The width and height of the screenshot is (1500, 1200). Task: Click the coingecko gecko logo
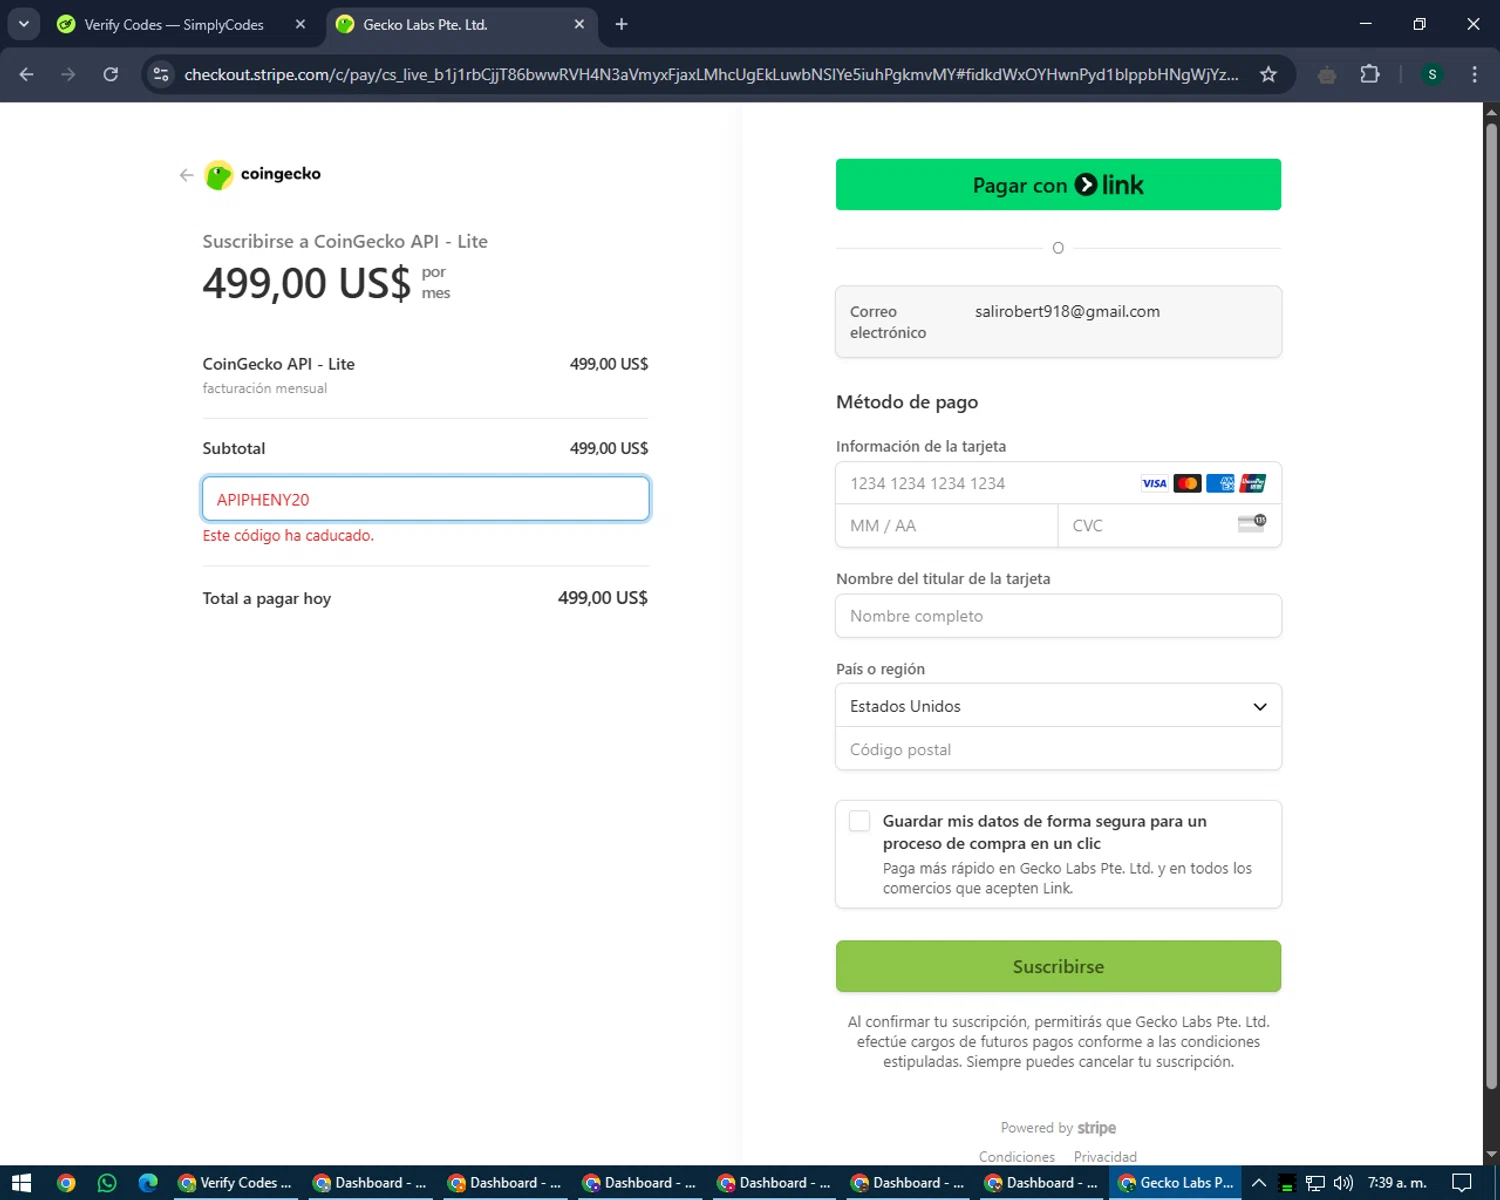(218, 175)
